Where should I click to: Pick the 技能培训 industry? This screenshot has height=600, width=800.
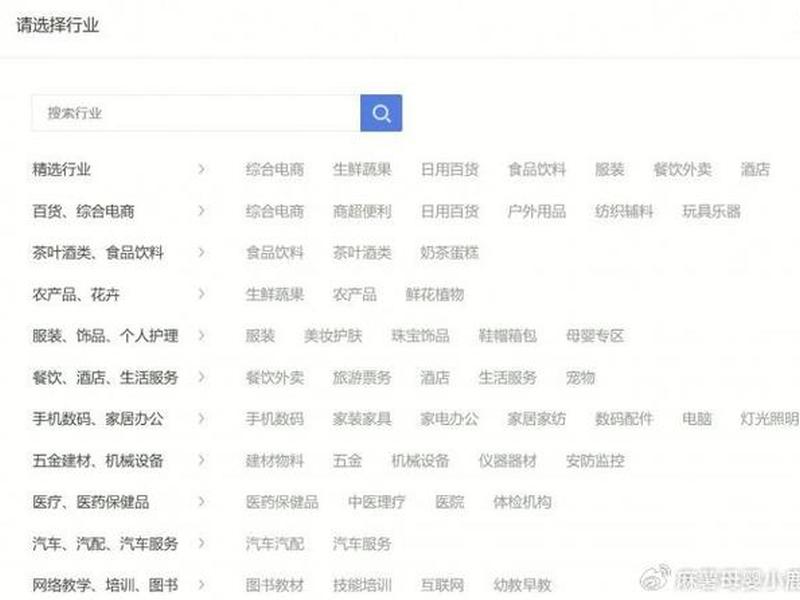pyautogui.click(x=362, y=585)
